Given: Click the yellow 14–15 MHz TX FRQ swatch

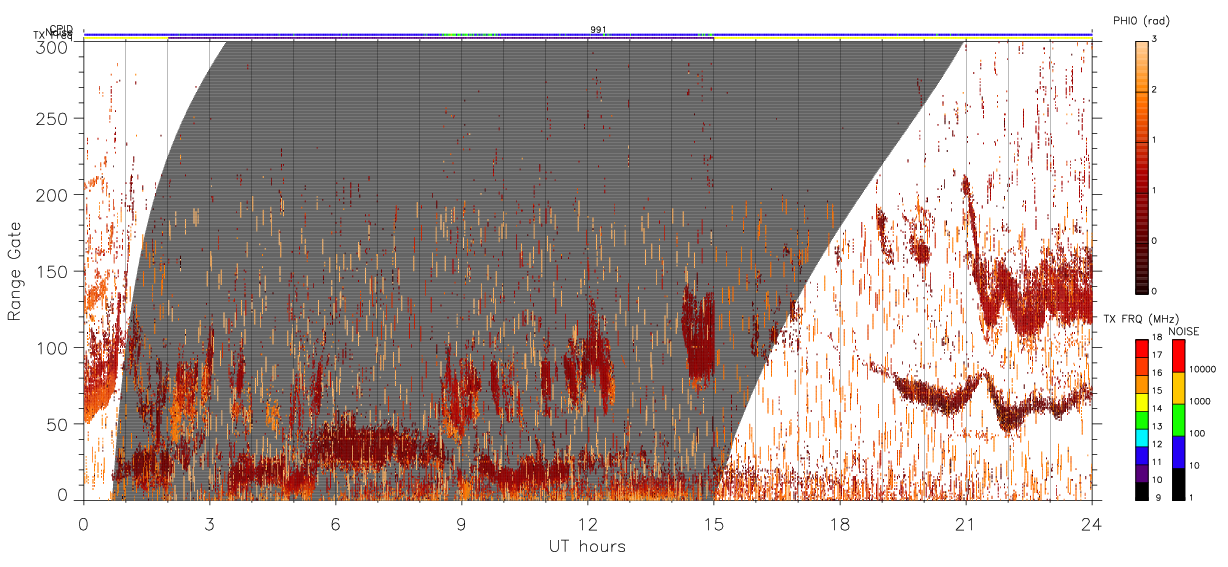Looking at the screenshot, I should click(x=1141, y=402).
